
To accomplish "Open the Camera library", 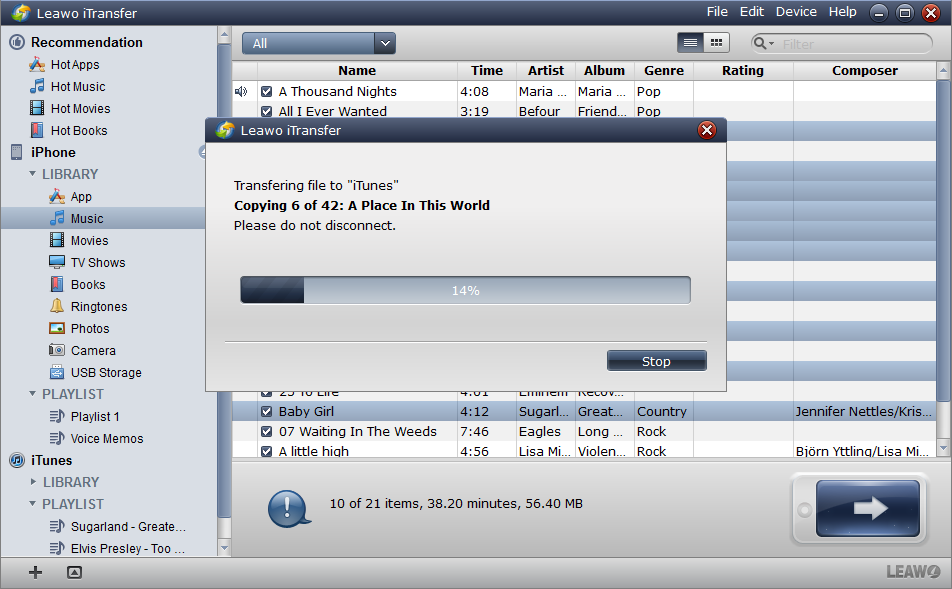I will pos(82,350).
